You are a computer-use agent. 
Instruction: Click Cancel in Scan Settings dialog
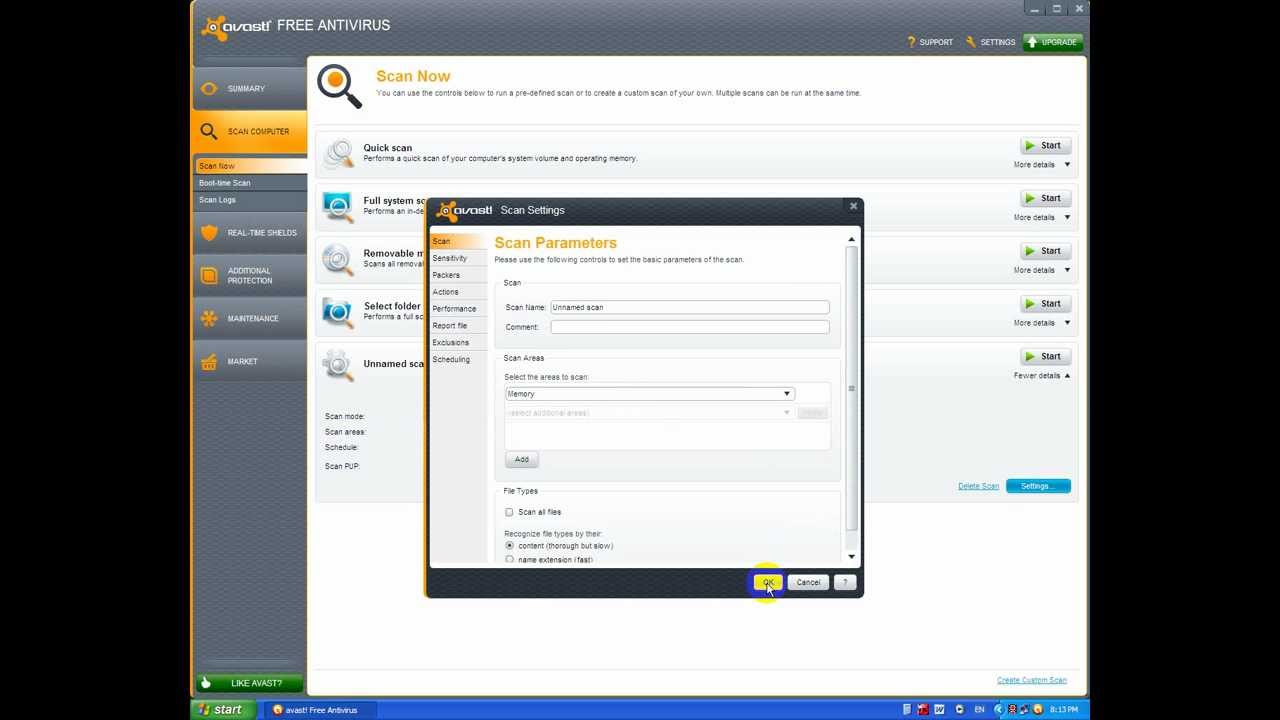(808, 582)
